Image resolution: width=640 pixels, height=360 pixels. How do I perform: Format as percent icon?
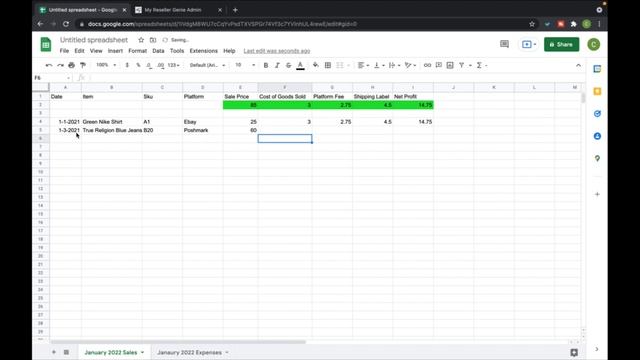[138, 65]
